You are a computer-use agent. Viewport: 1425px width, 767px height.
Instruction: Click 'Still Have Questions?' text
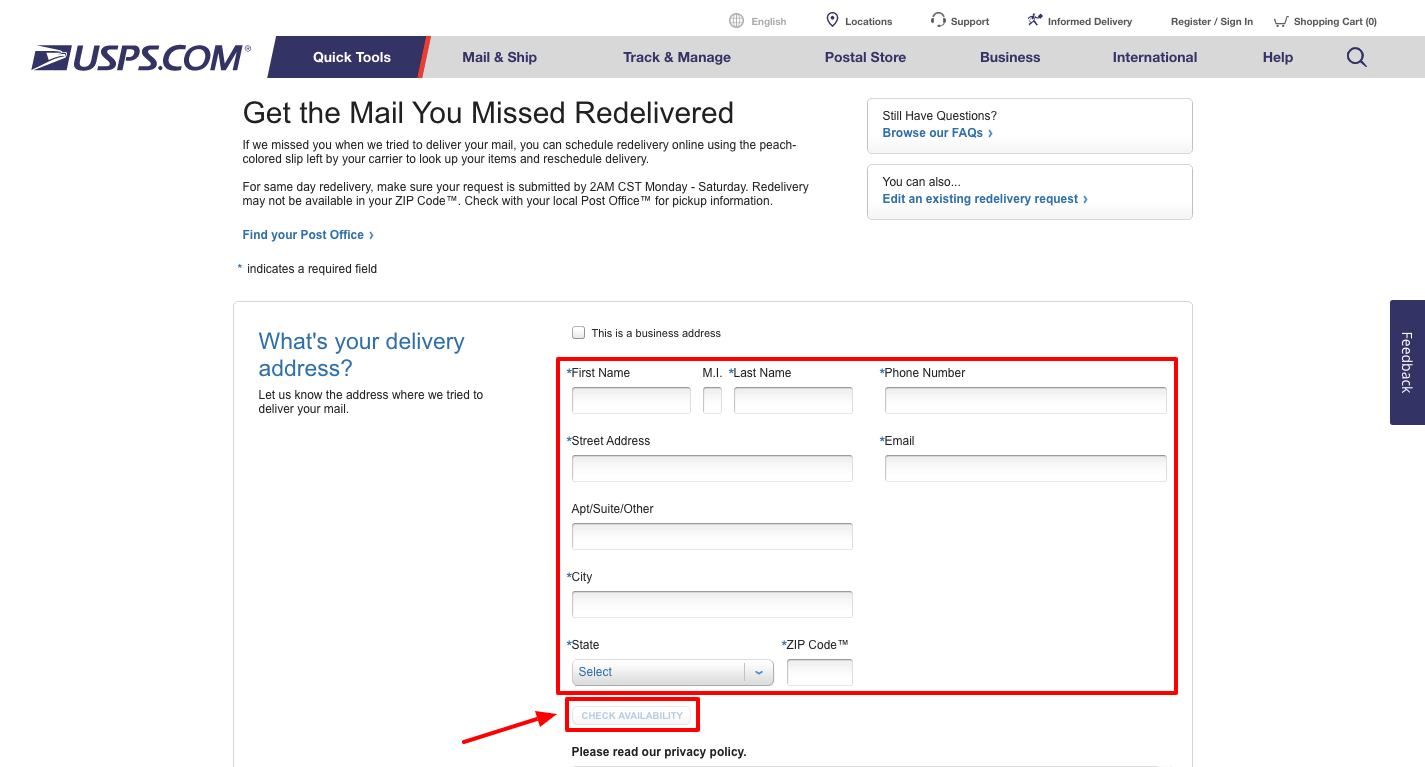pyautogui.click(x=939, y=116)
